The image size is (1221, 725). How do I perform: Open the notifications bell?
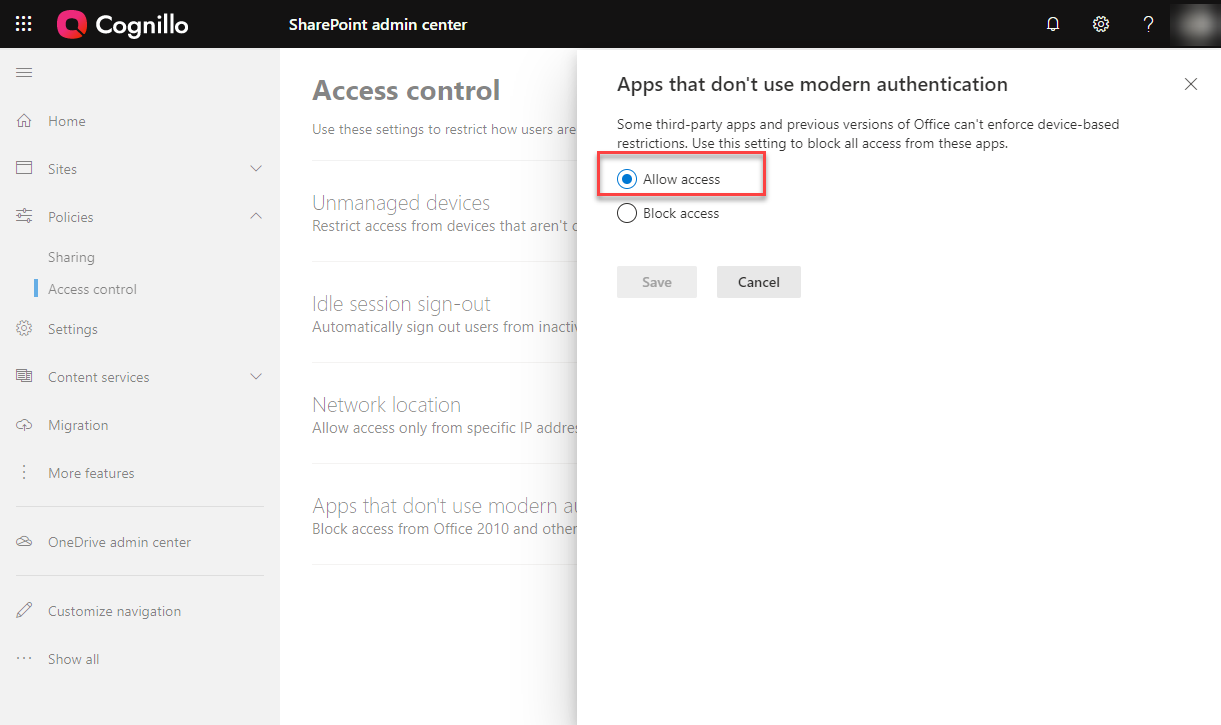[x=1053, y=24]
